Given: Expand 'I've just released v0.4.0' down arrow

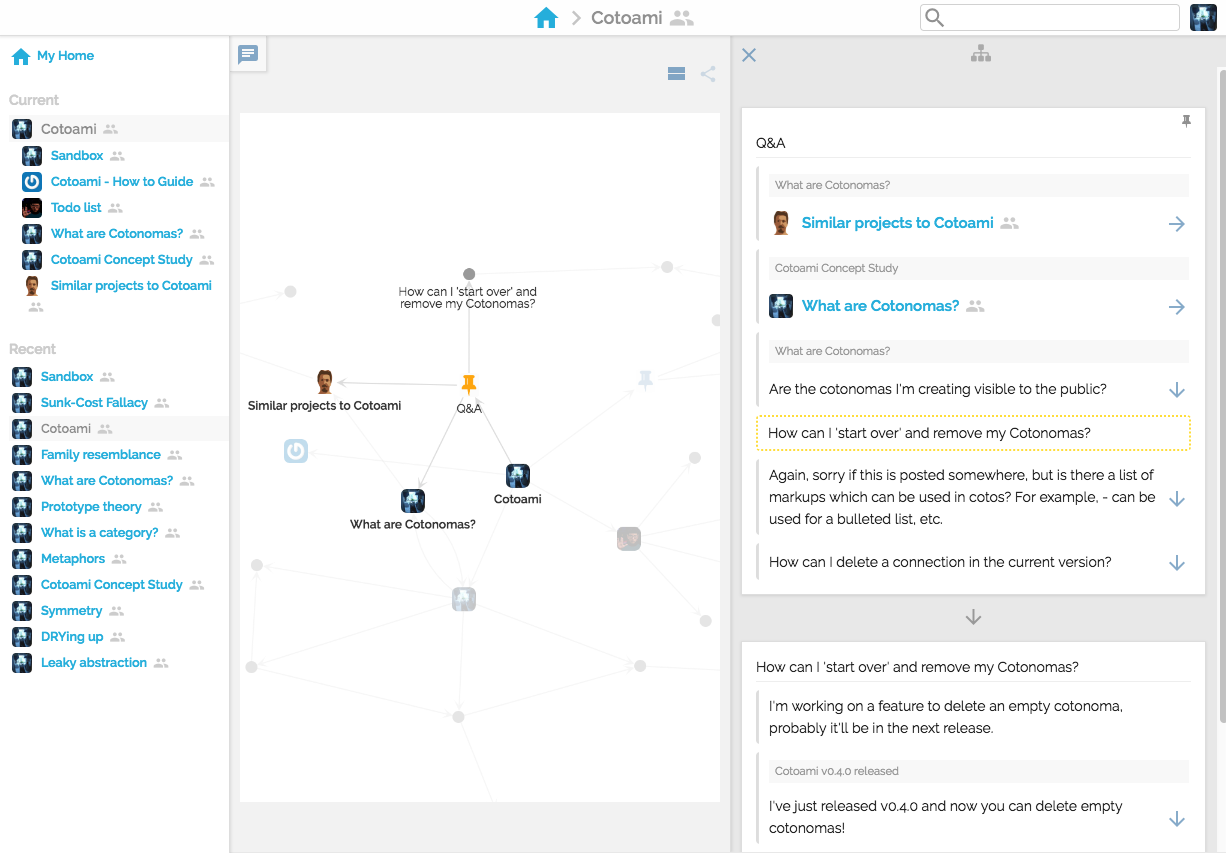Looking at the screenshot, I should tap(1177, 818).
